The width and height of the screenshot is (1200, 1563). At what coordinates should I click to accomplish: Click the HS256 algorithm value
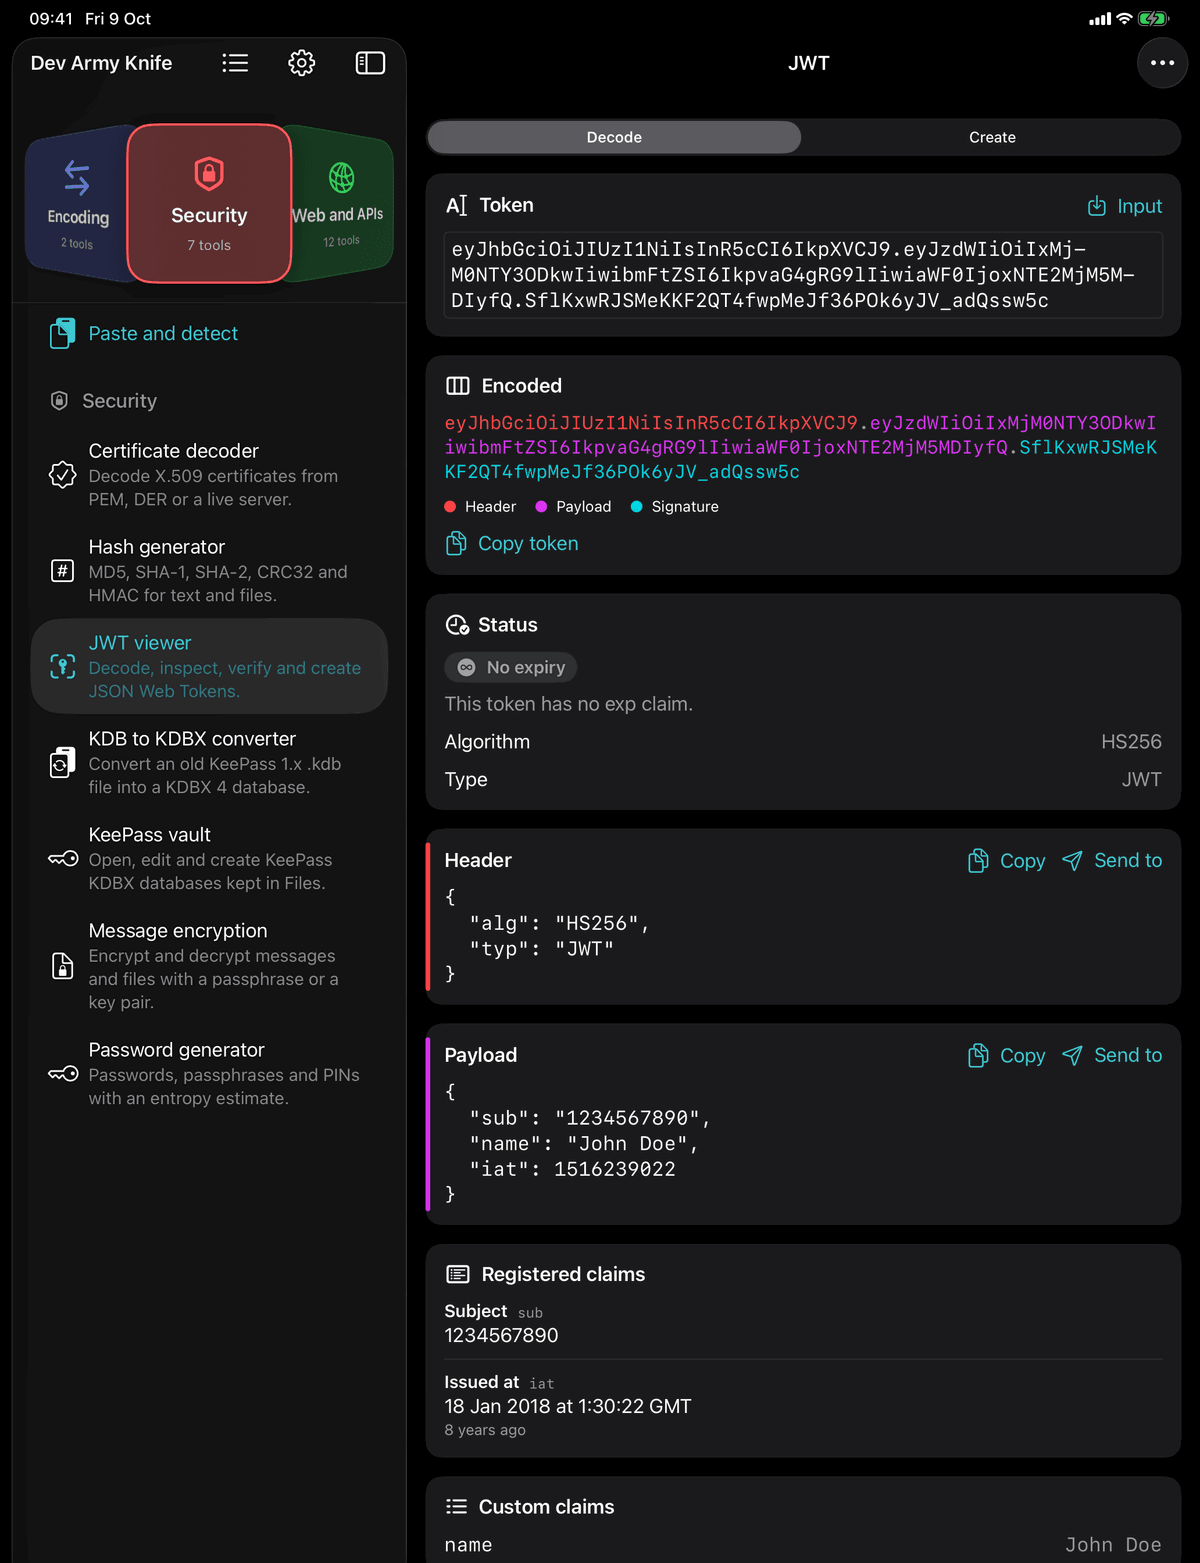pyautogui.click(x=1131, y=742)
